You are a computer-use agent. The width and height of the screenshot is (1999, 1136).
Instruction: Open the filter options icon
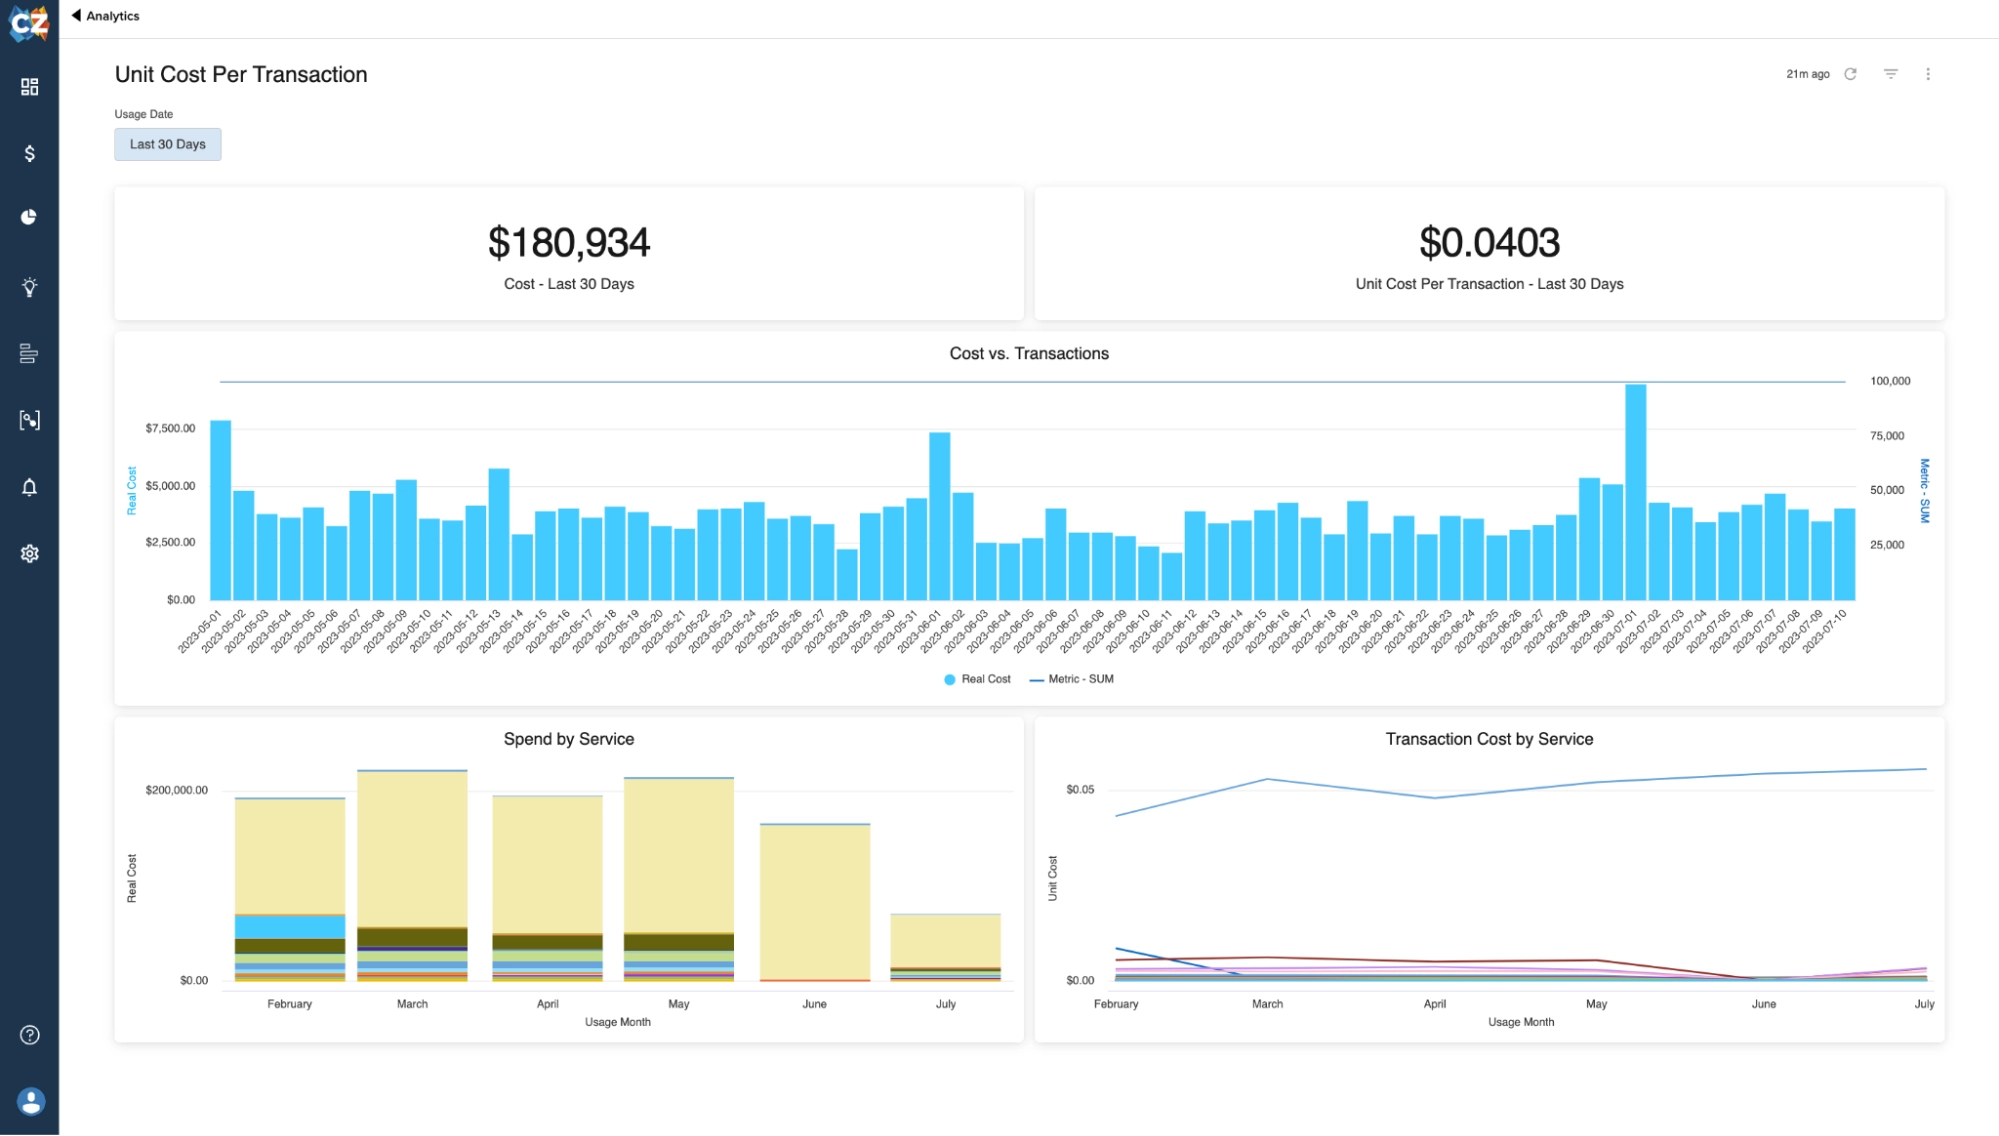tap(1890, 73)
